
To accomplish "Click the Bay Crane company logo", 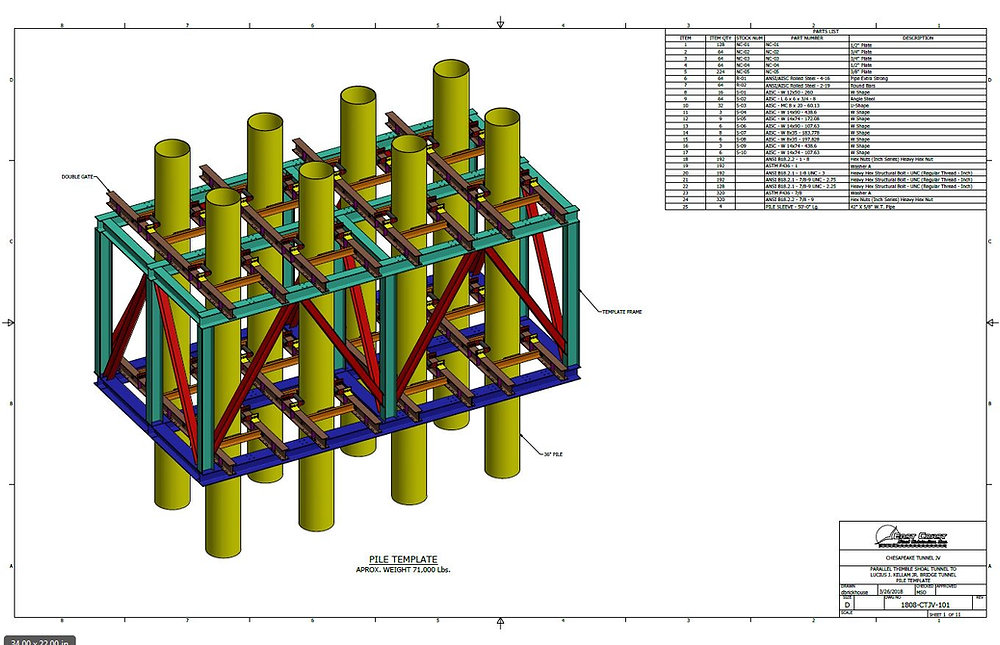I will click(x=912, y=536).
